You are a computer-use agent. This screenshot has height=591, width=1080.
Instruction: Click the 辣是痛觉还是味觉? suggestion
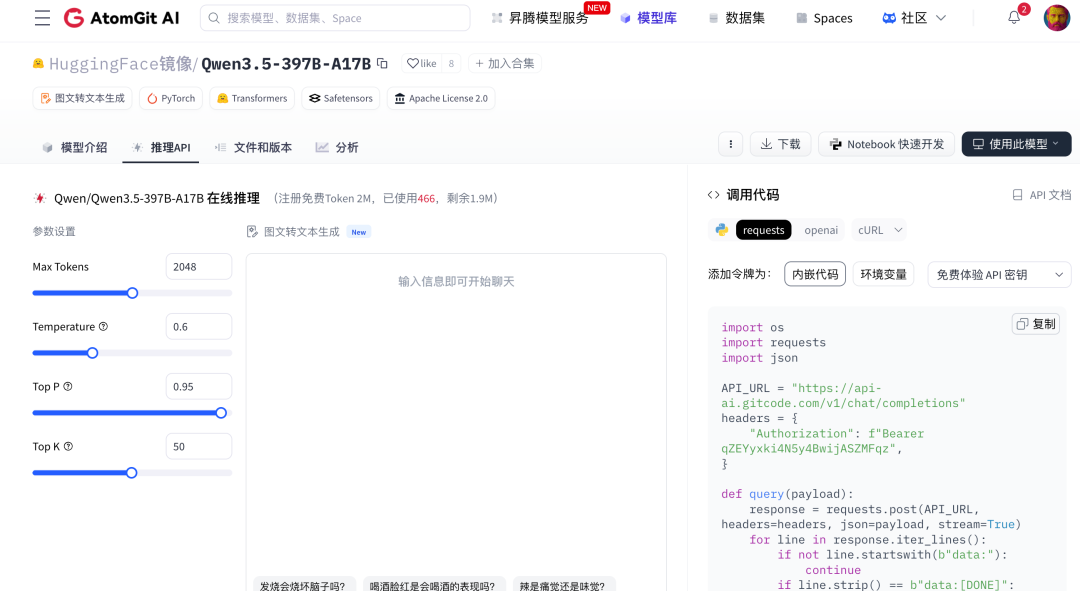563,585
